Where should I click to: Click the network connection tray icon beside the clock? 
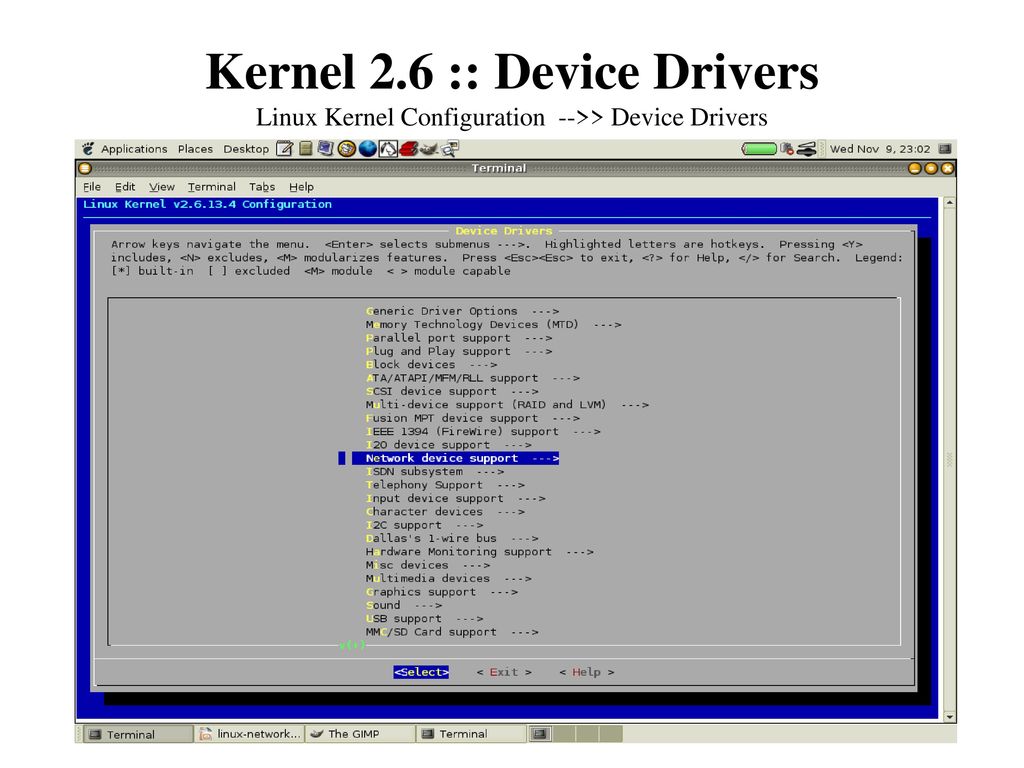[x=807, y=149]
